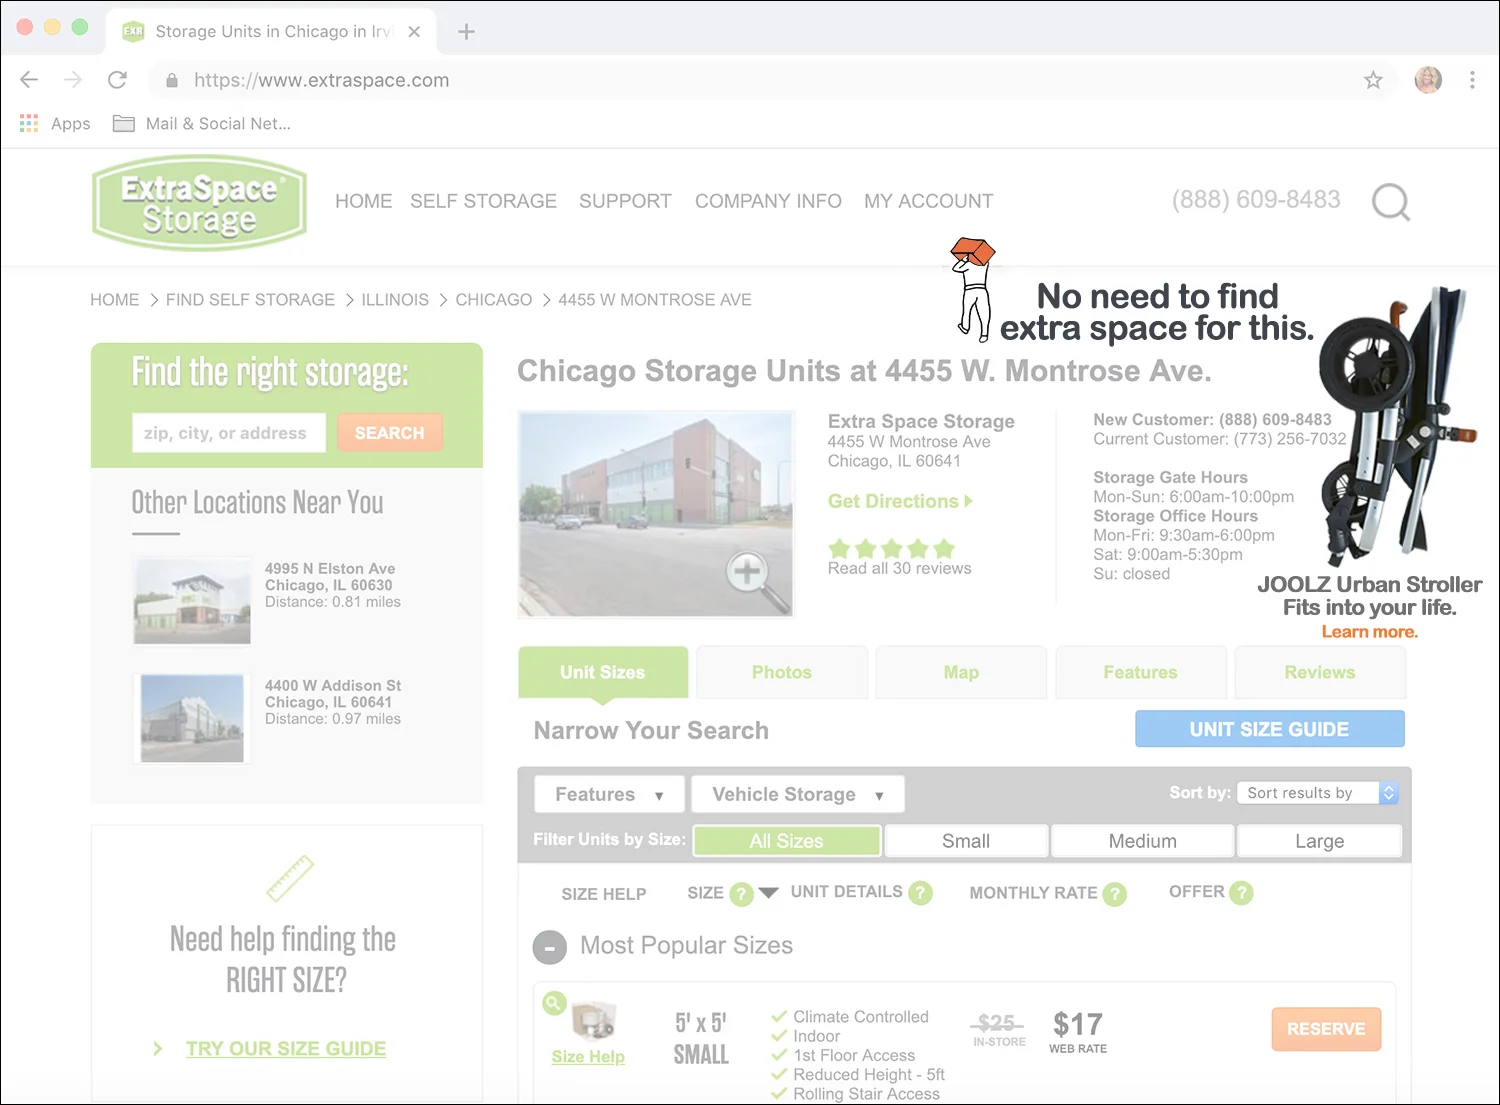The image size is (1500, 1105).
Task: Open help icon next to UNIT DETAILS
Action: click(920, 893)
